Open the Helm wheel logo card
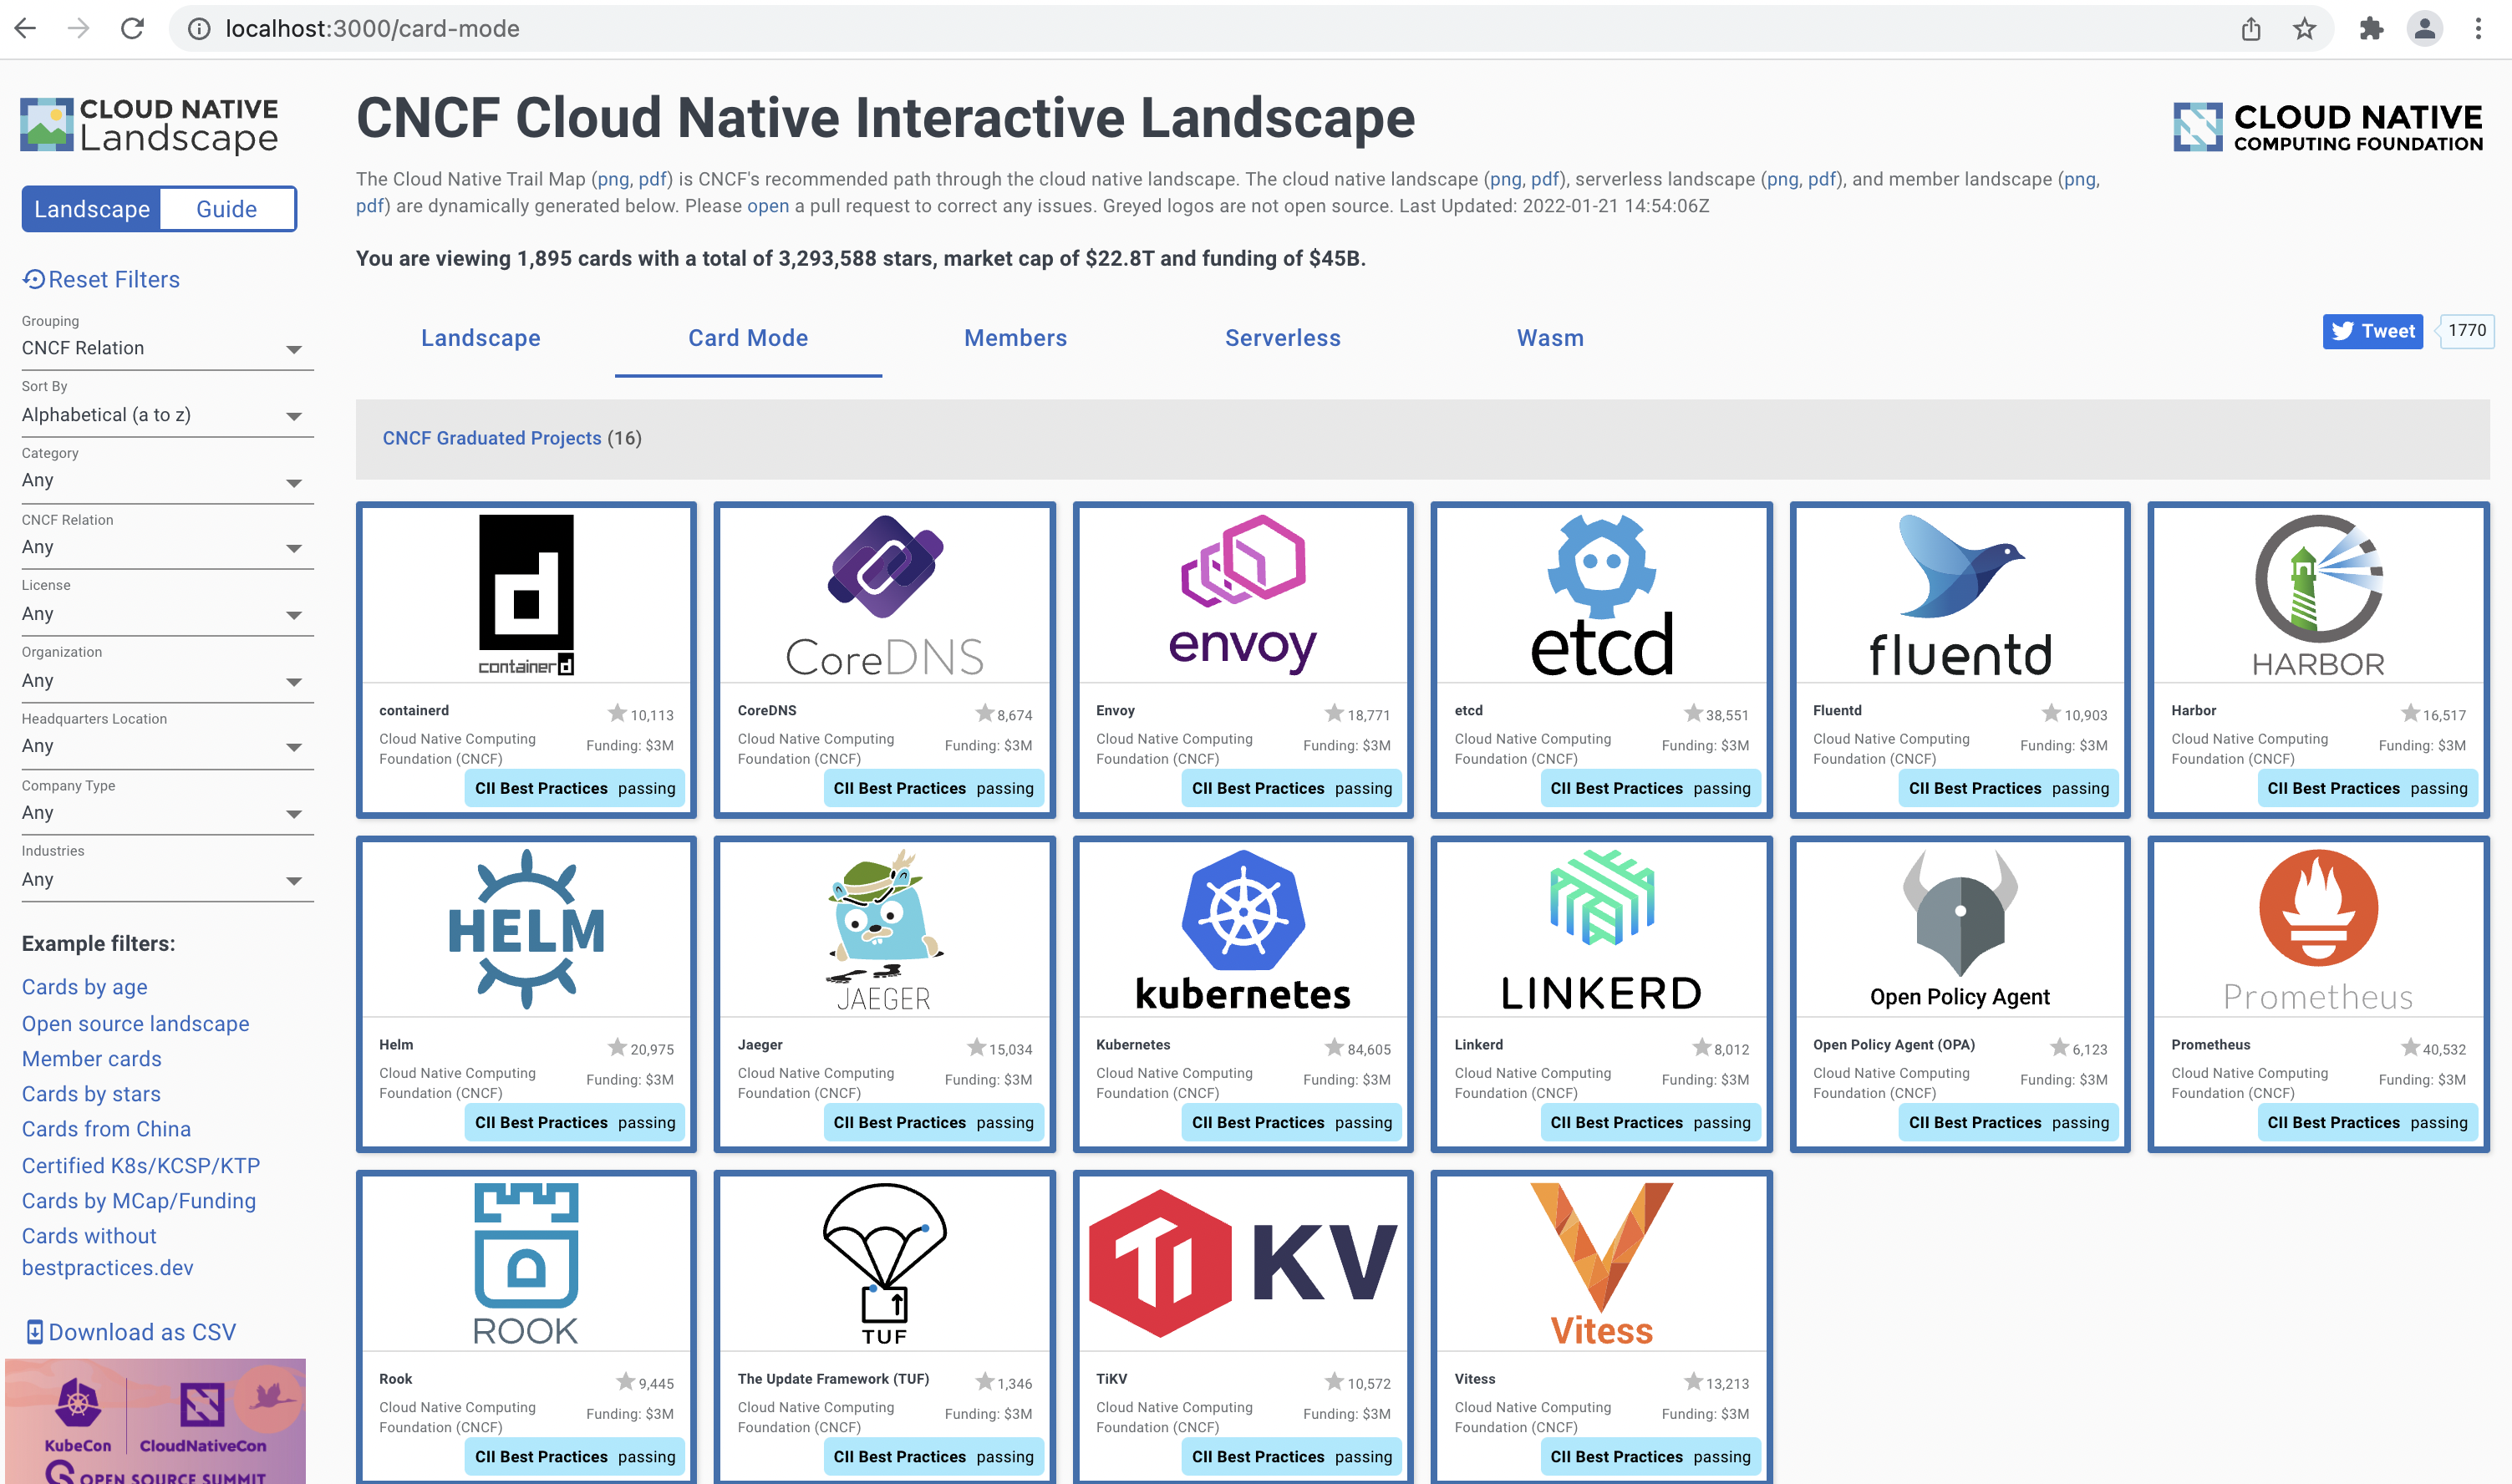This screenshot has height=1484, width=2512. point(526,930)
